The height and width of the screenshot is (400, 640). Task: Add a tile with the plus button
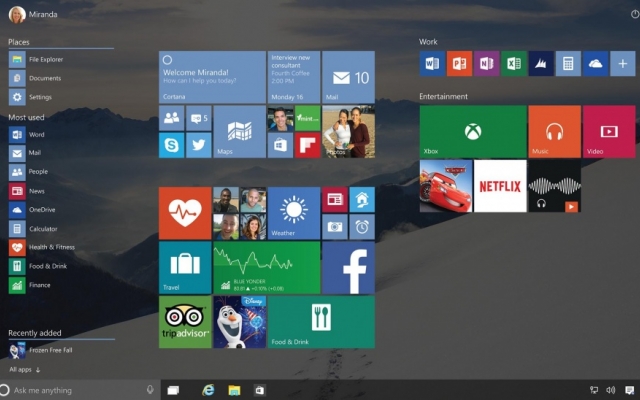(622, 64)
